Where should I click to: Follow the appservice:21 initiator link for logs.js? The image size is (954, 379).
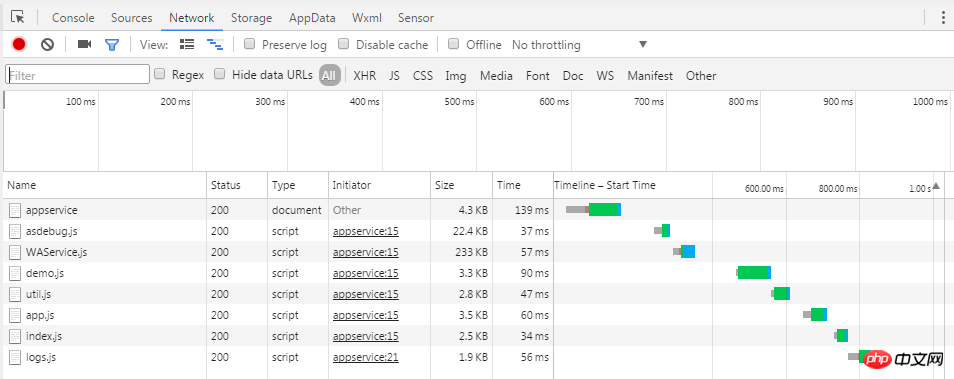366,357
